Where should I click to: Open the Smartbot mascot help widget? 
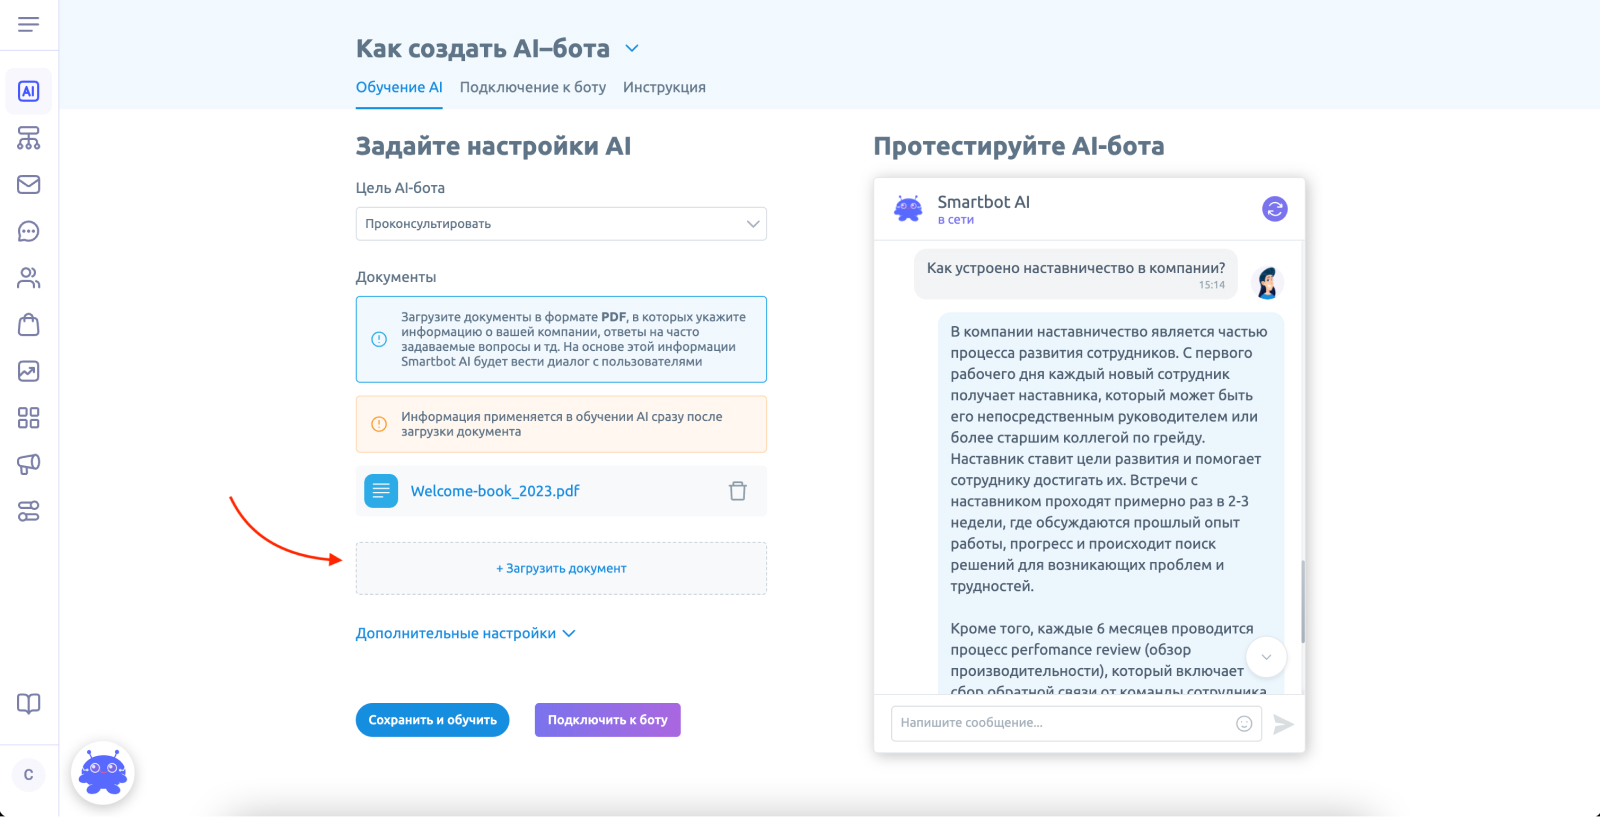103,773
